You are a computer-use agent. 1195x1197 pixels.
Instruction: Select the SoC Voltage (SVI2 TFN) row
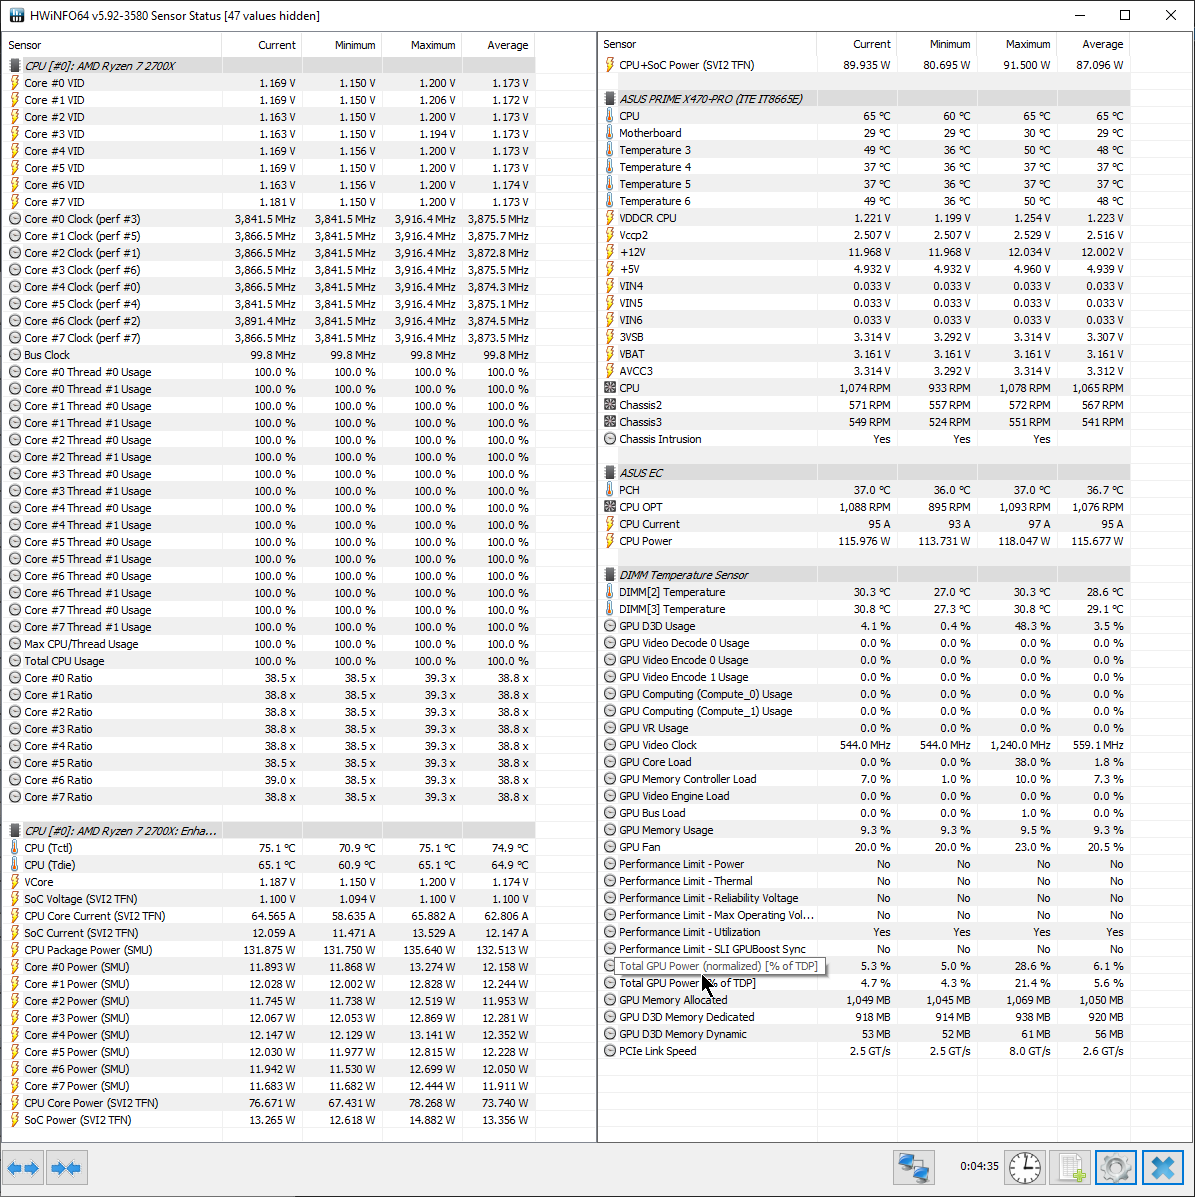[269, 899]
